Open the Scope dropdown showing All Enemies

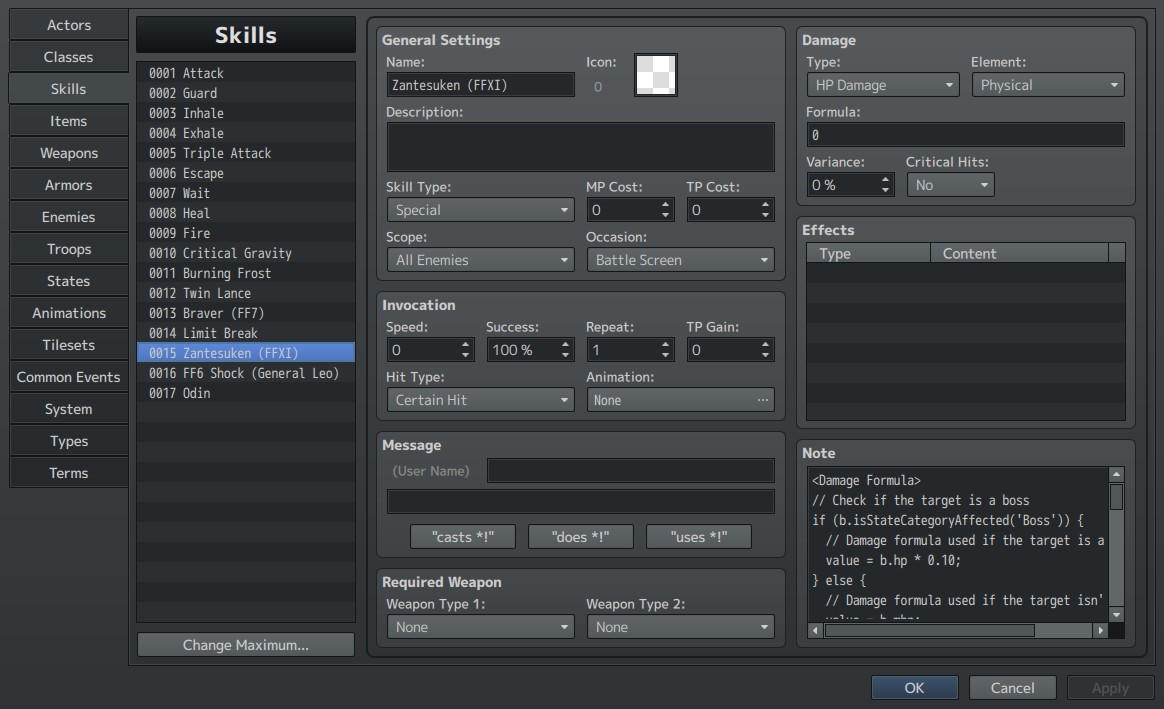[480, 260]
